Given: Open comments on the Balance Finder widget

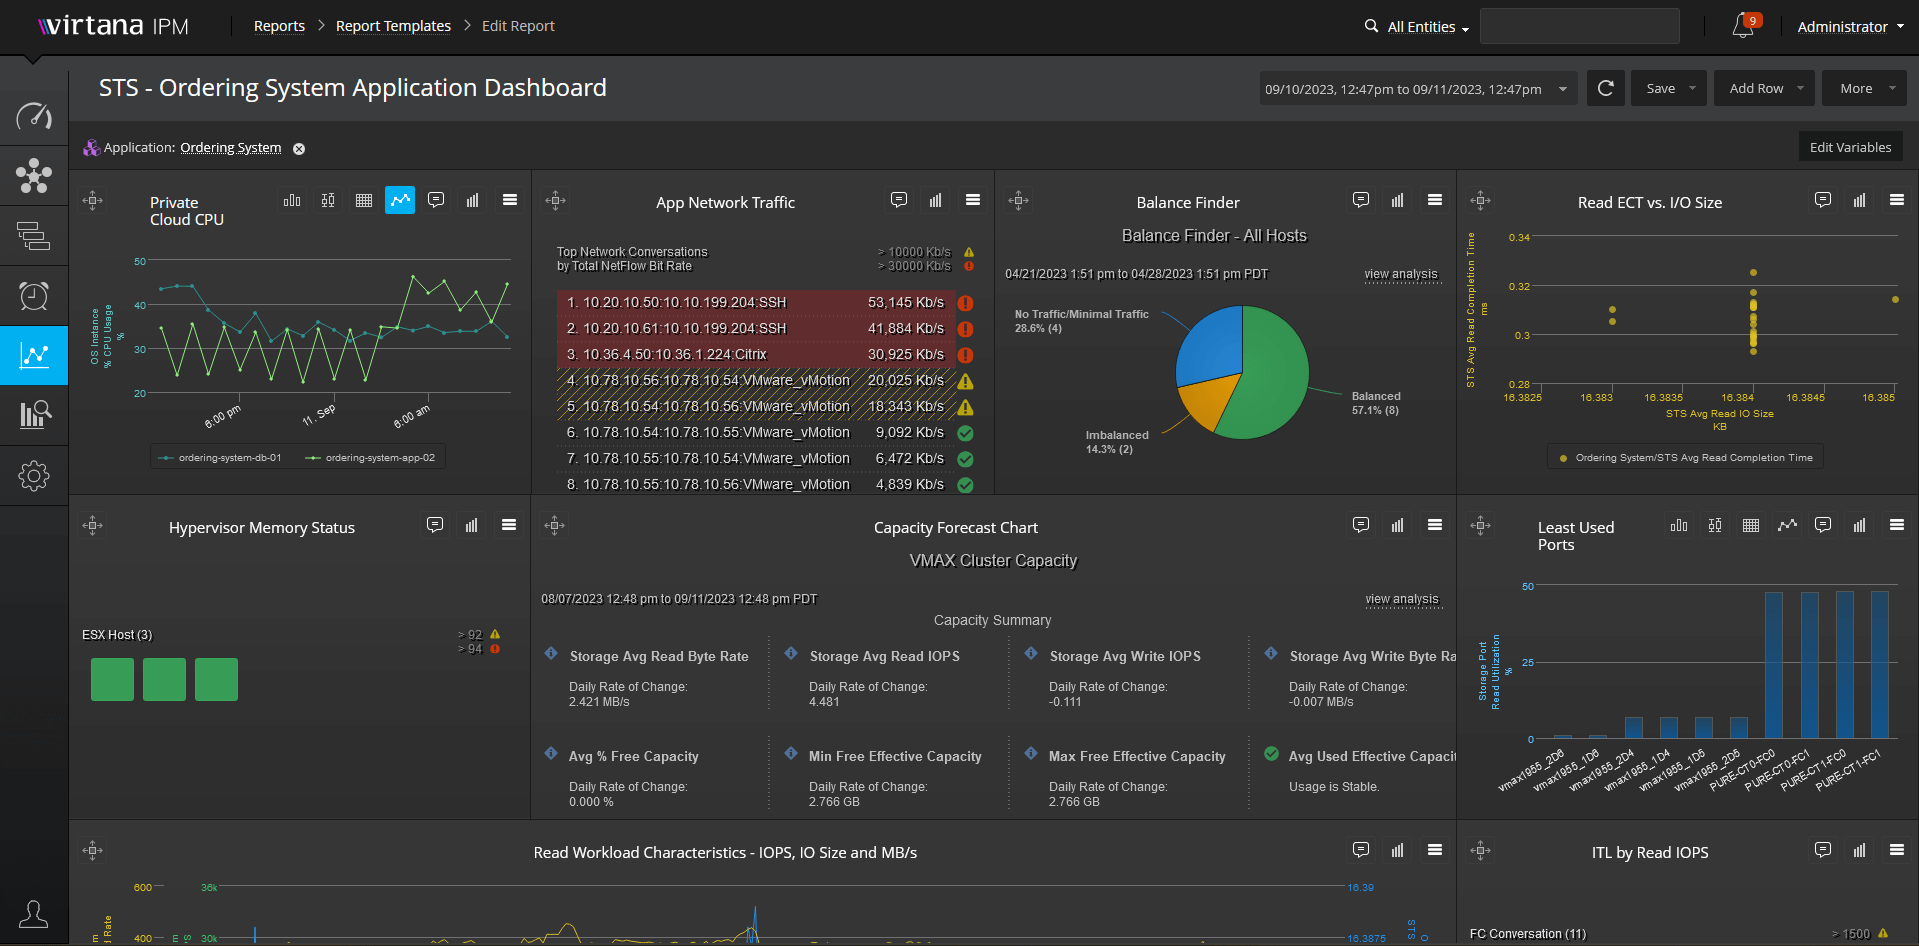Looking at the screenshot, I should tap(1361, 200).
